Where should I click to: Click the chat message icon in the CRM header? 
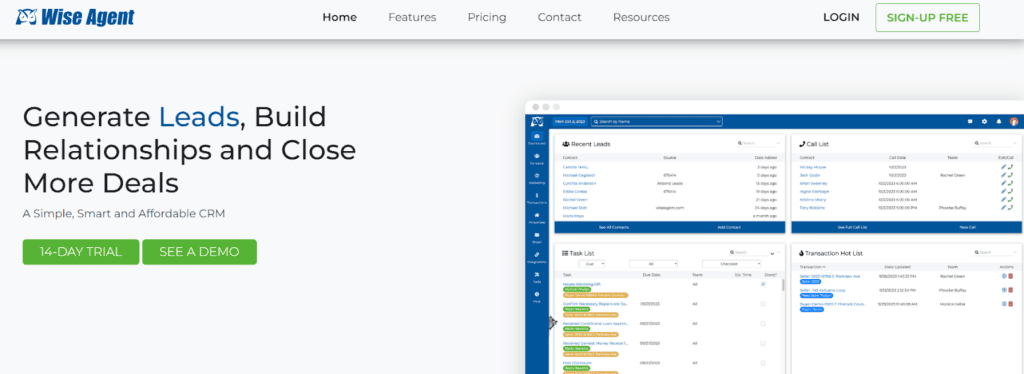(x=970, y=121)
